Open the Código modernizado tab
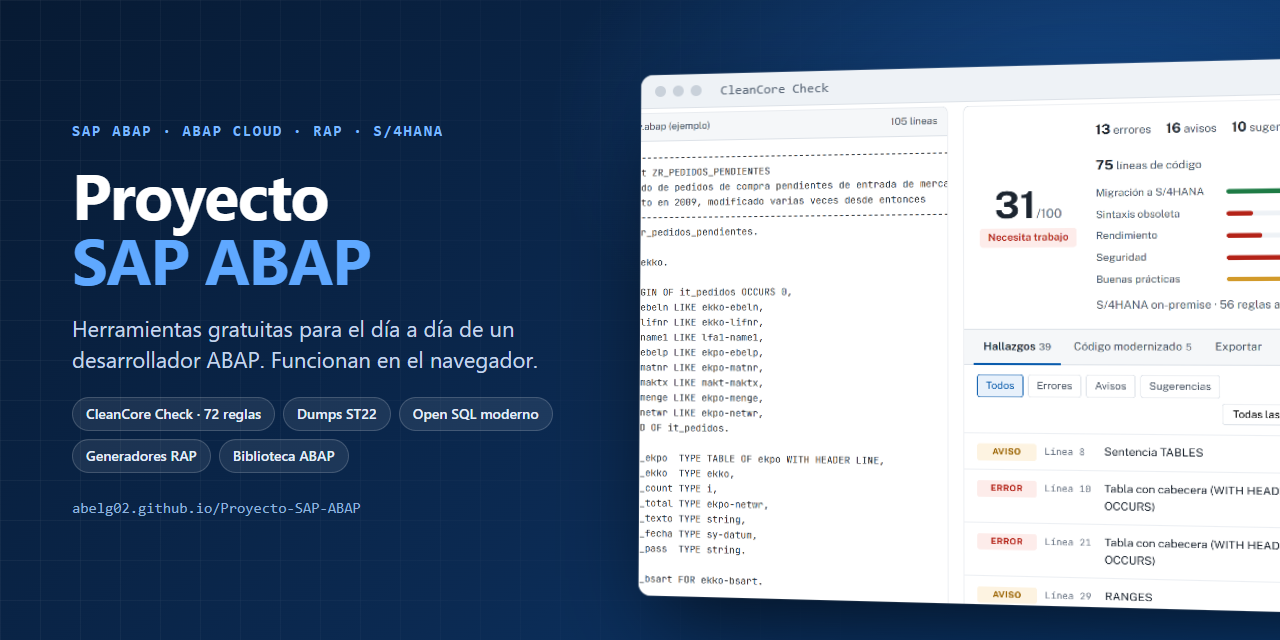 (x=1132, y=347)
